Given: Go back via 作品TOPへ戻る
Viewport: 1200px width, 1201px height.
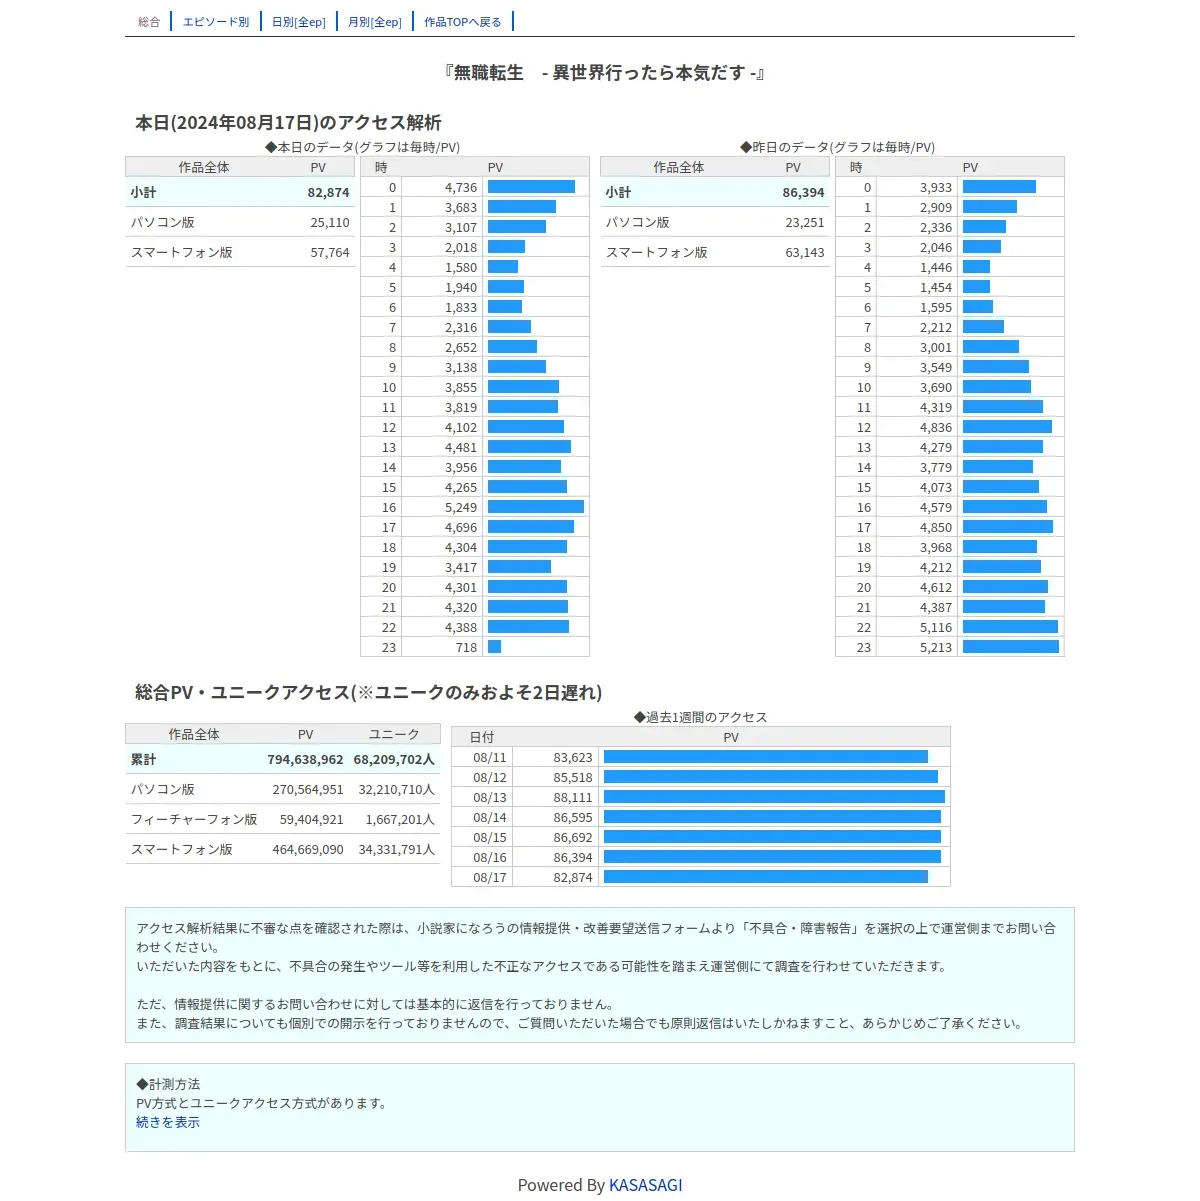Looking at the screenshot, I should (463, 22).
